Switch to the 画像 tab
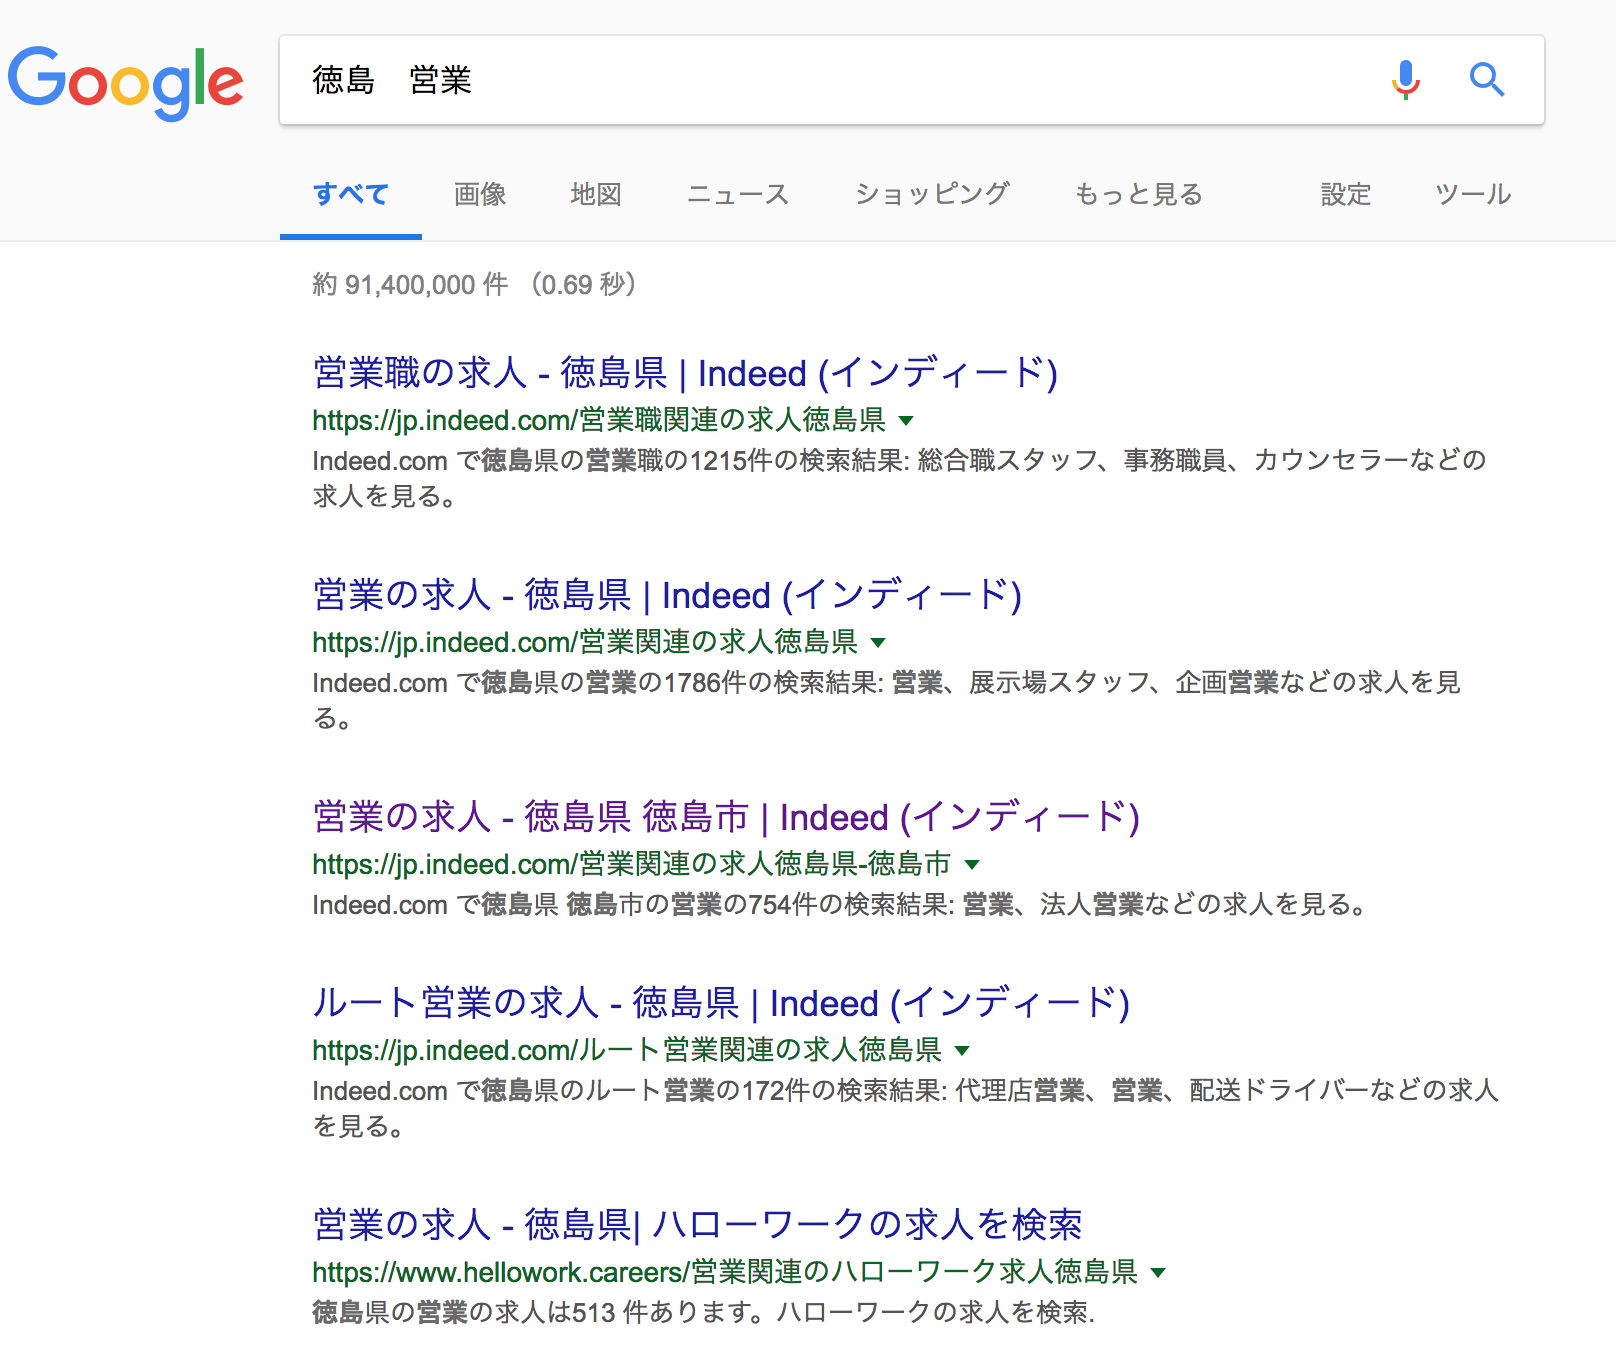 480,194
